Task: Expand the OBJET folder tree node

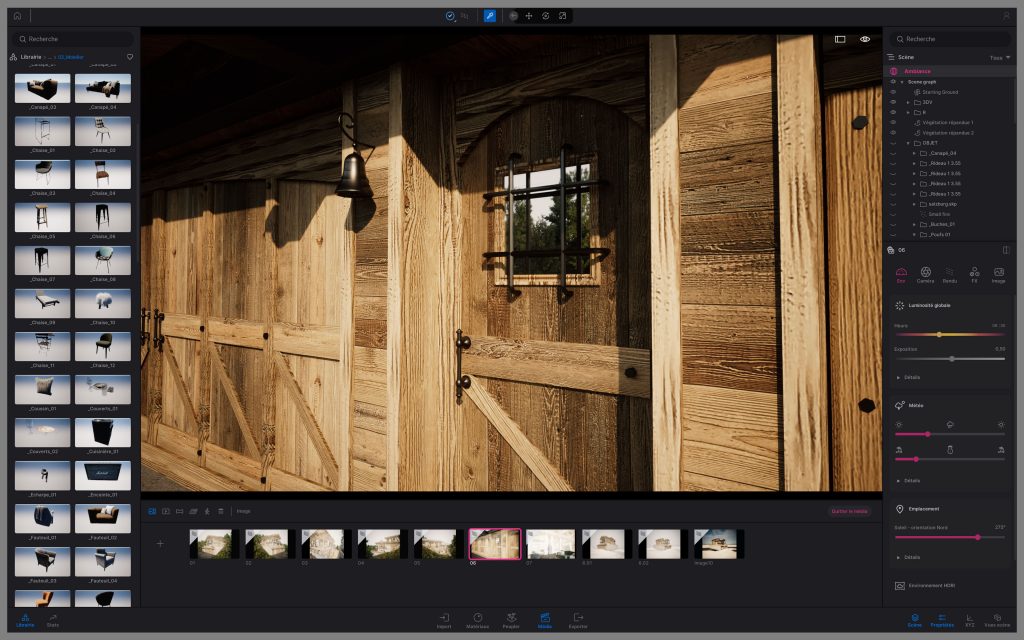Action: click(x=908, y=143)
